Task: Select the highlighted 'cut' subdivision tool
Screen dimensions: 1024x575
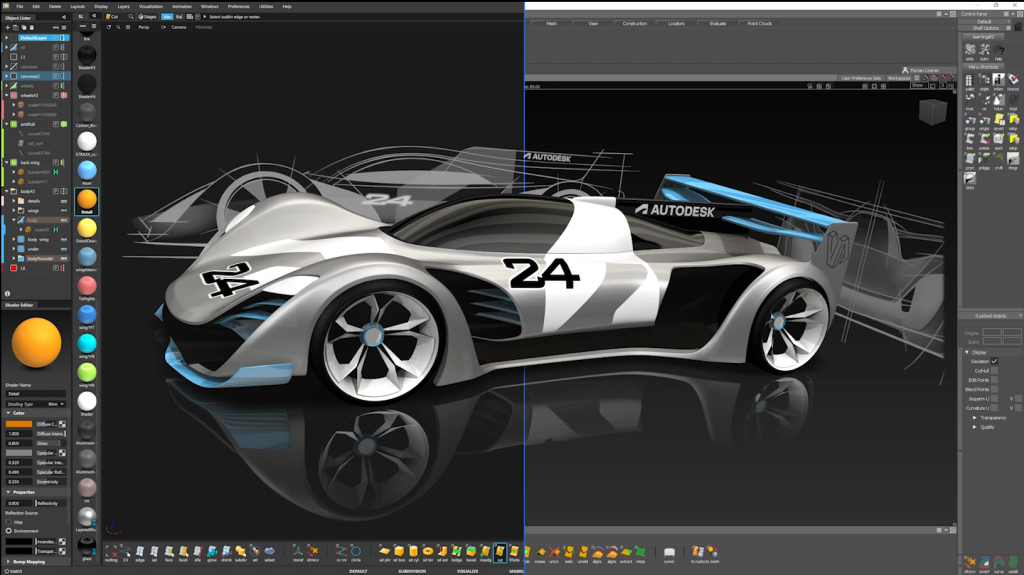Action: (x=500, y=552)
